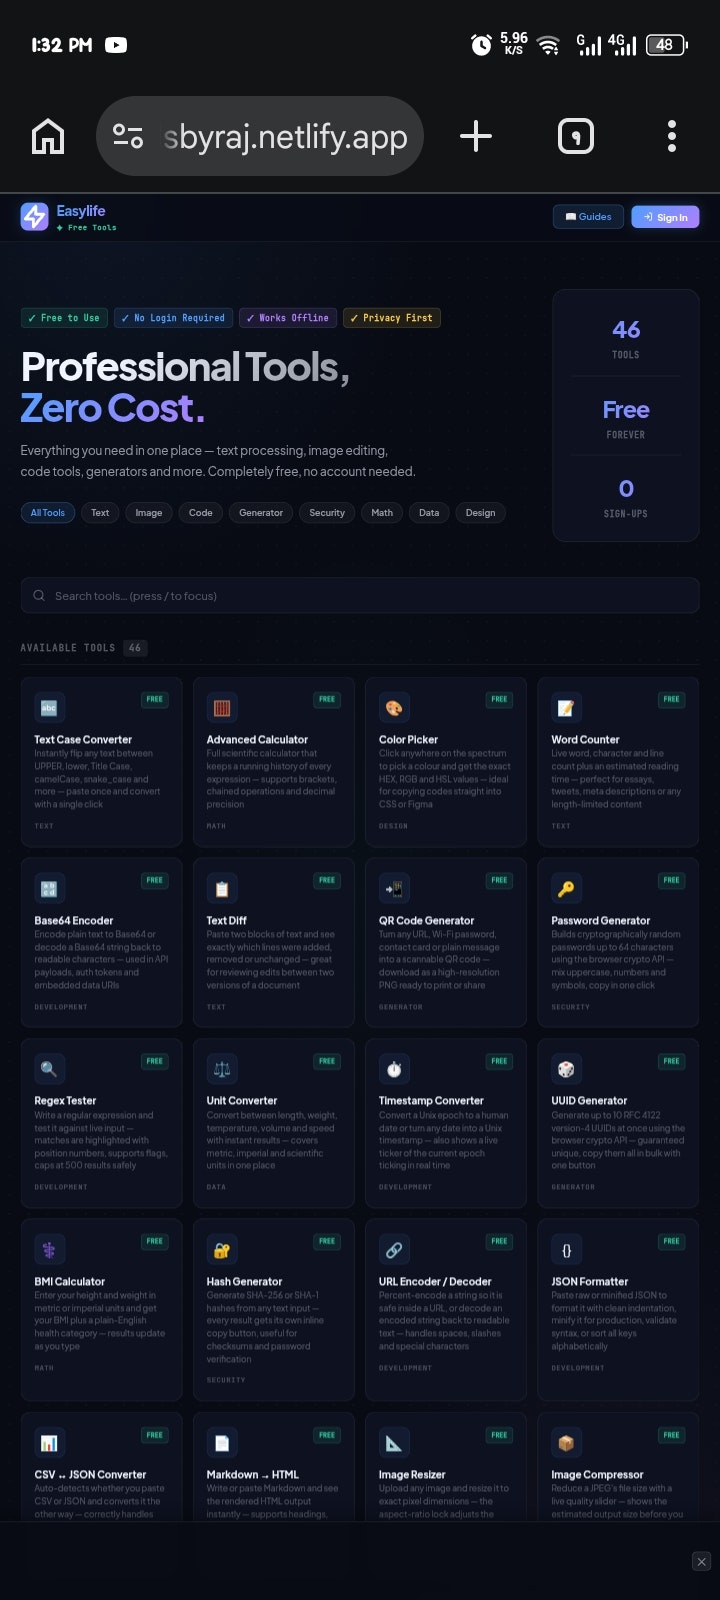This screenshot has width=720, height=1600.
Task: Click the Free to Use badge
Action: 64,318
